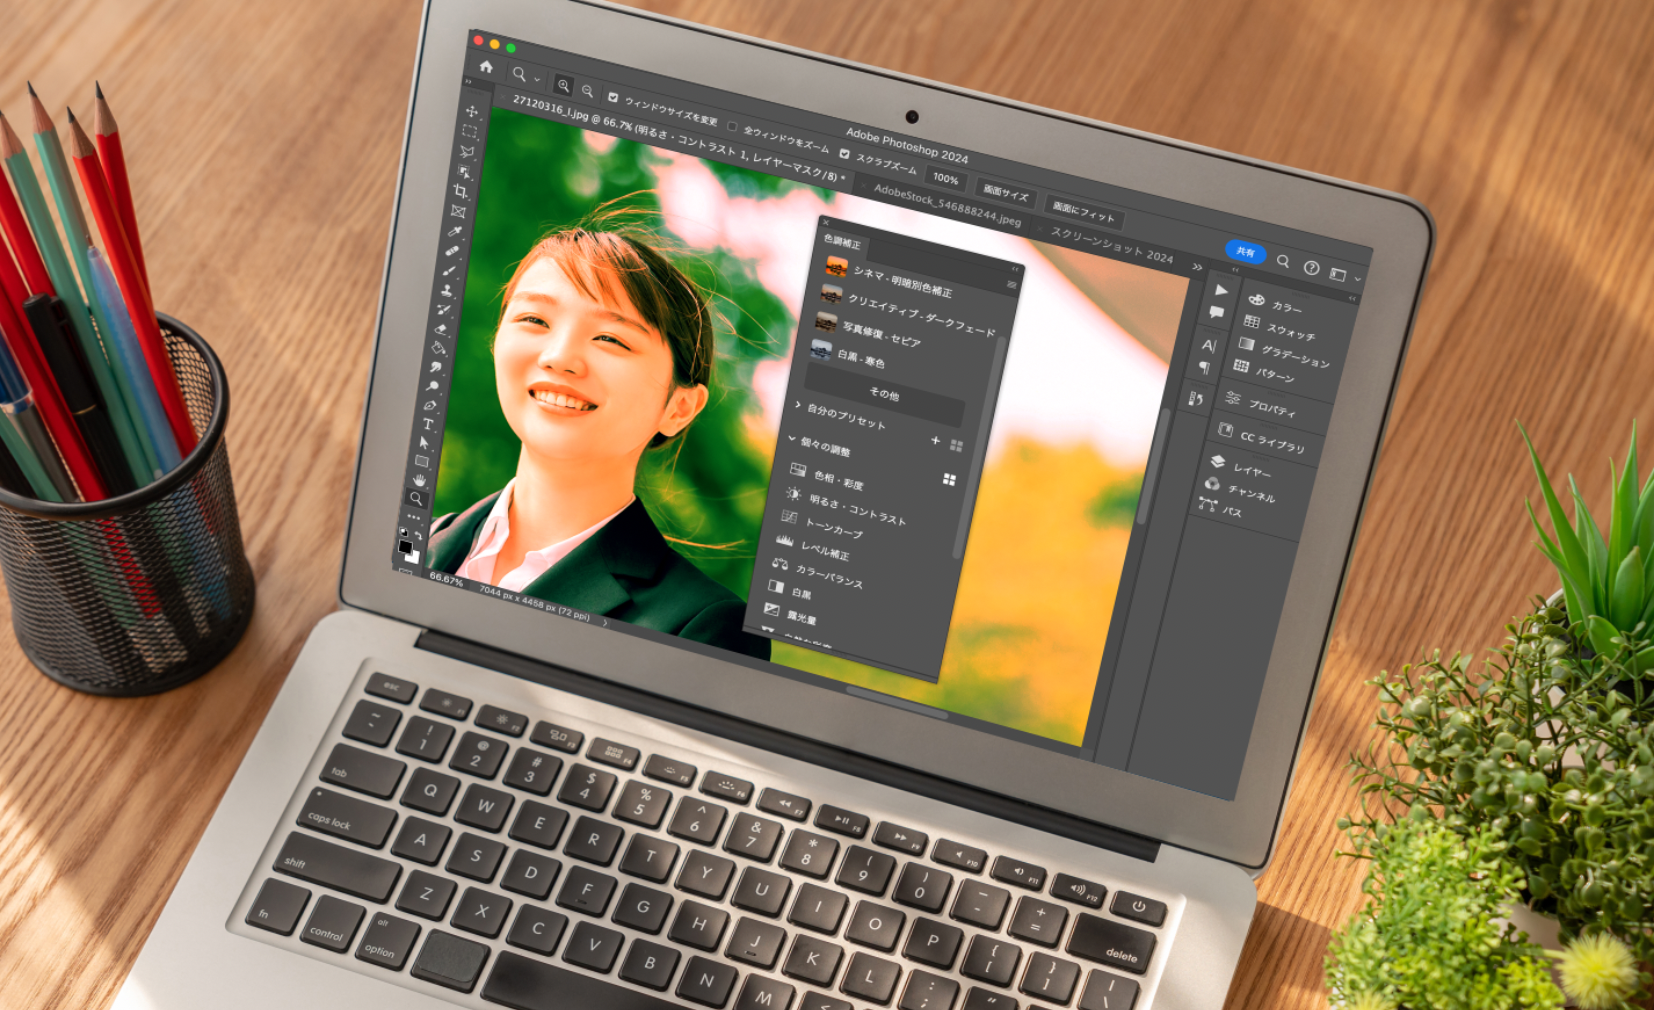
Task: Toggle the スクラブズーム checkbox
Action: 845,154
